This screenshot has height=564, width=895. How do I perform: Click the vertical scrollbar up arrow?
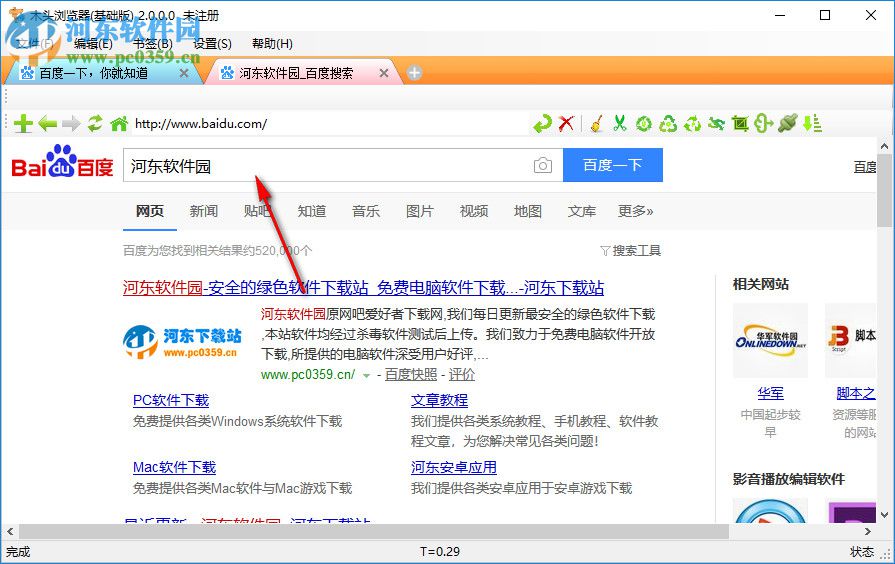885,146
